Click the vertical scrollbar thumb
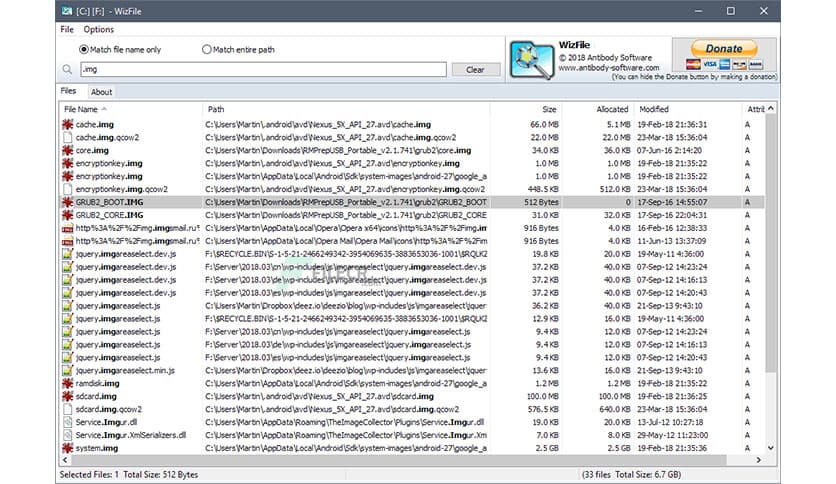The height and width of the screenshot is (484, 836). [x=770, y=243]
